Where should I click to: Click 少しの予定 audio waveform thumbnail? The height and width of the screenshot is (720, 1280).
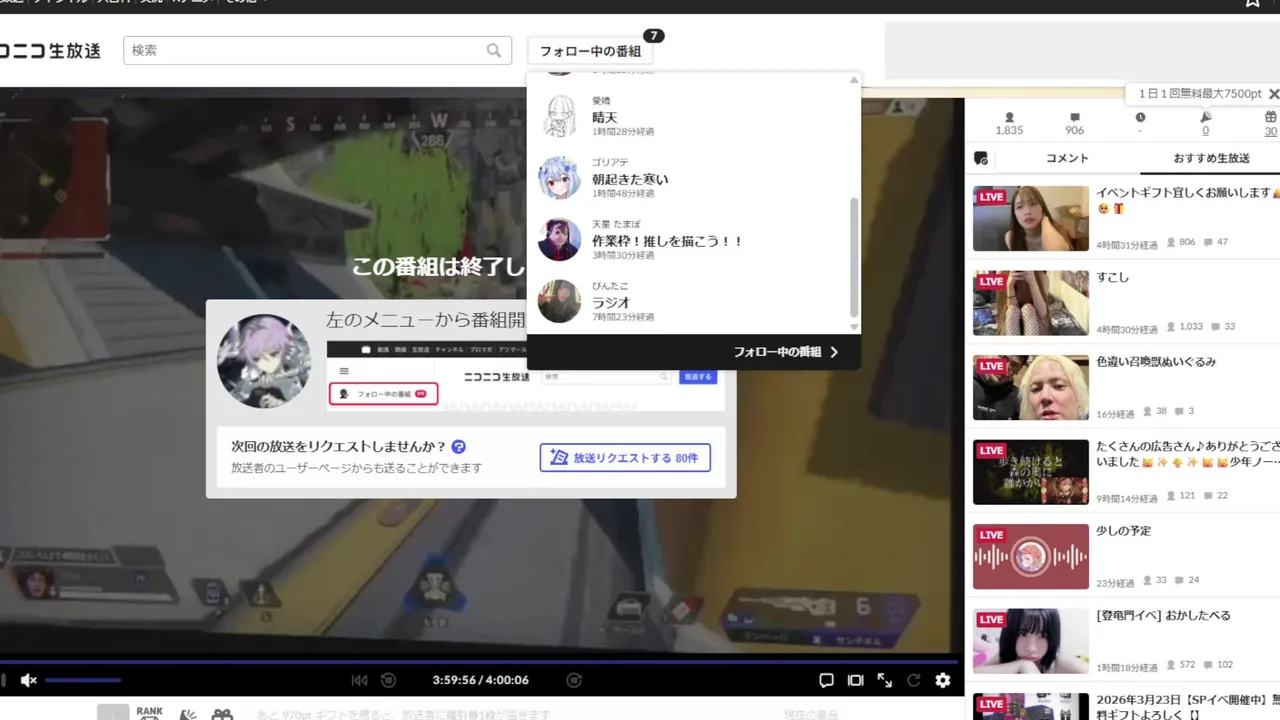(x=1031, y=557)
